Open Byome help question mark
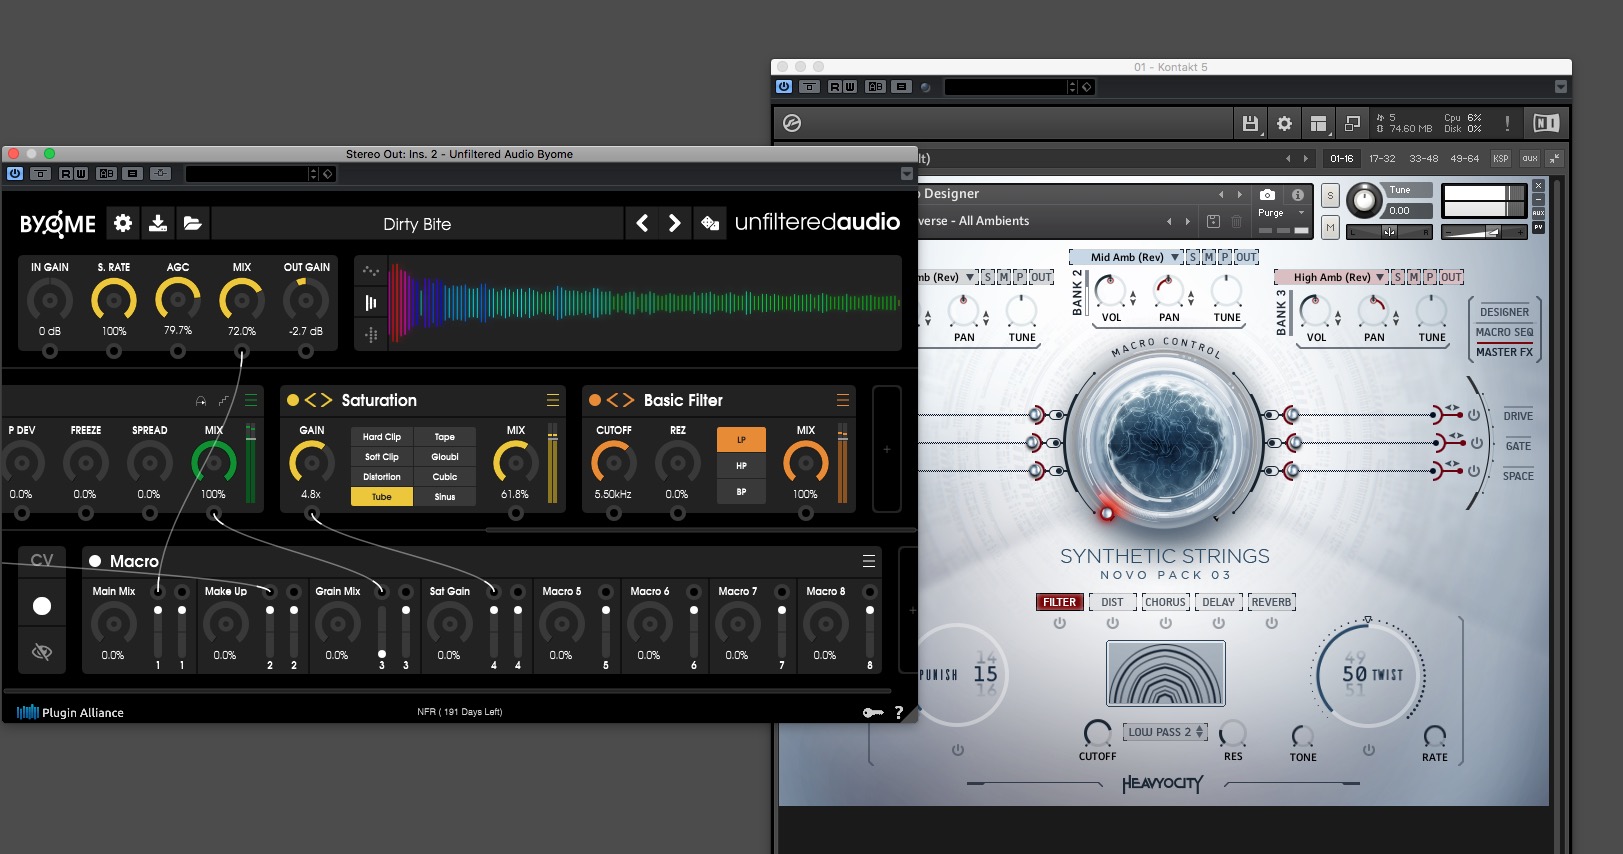The image size is (1623, 854). (899, 712)
